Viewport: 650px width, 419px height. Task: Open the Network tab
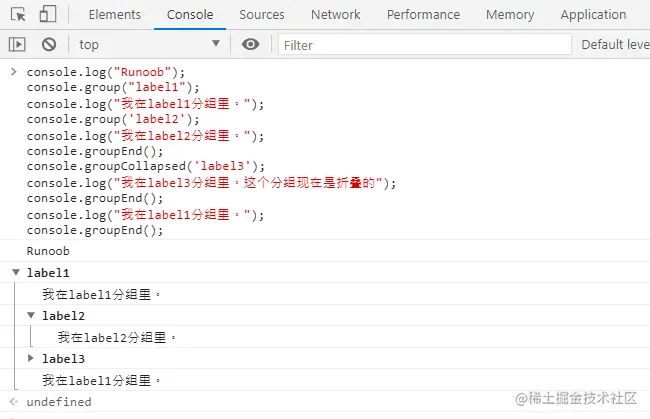[x=335, y=15]
